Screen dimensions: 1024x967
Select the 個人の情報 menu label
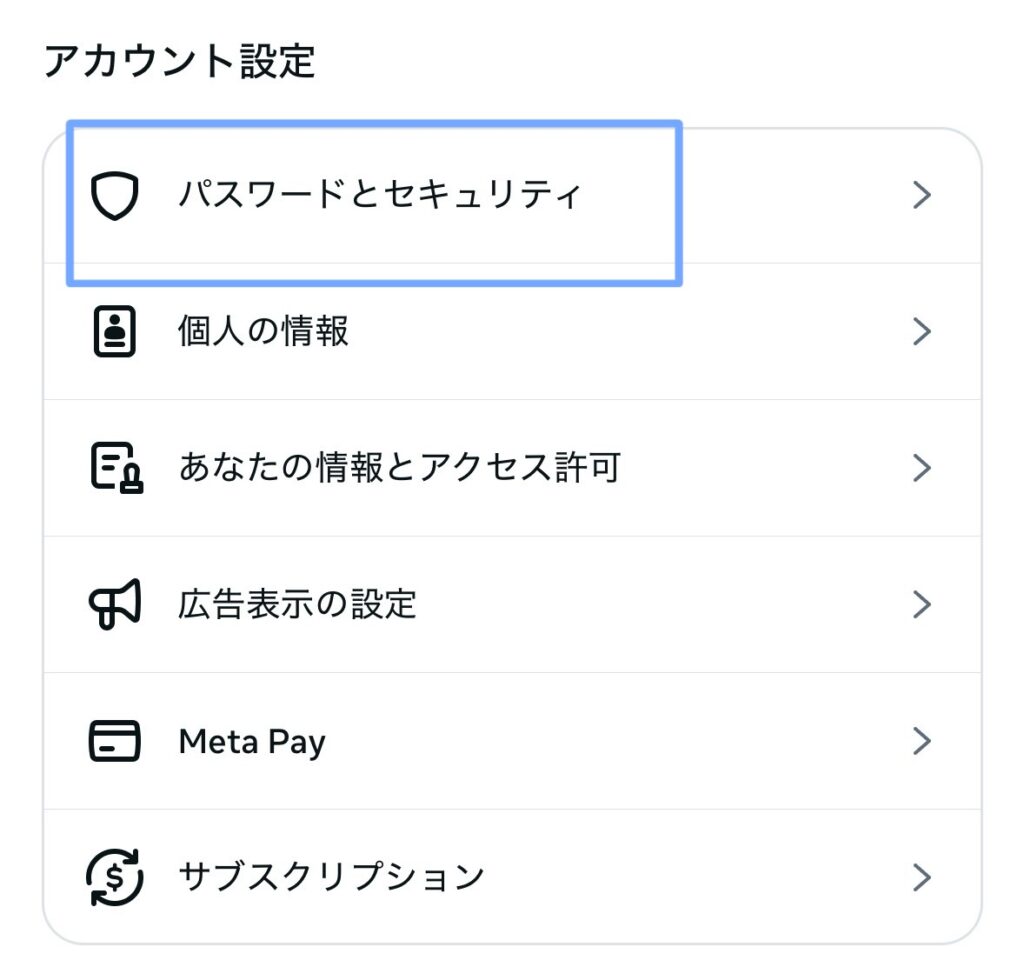(x=263, y=332)
